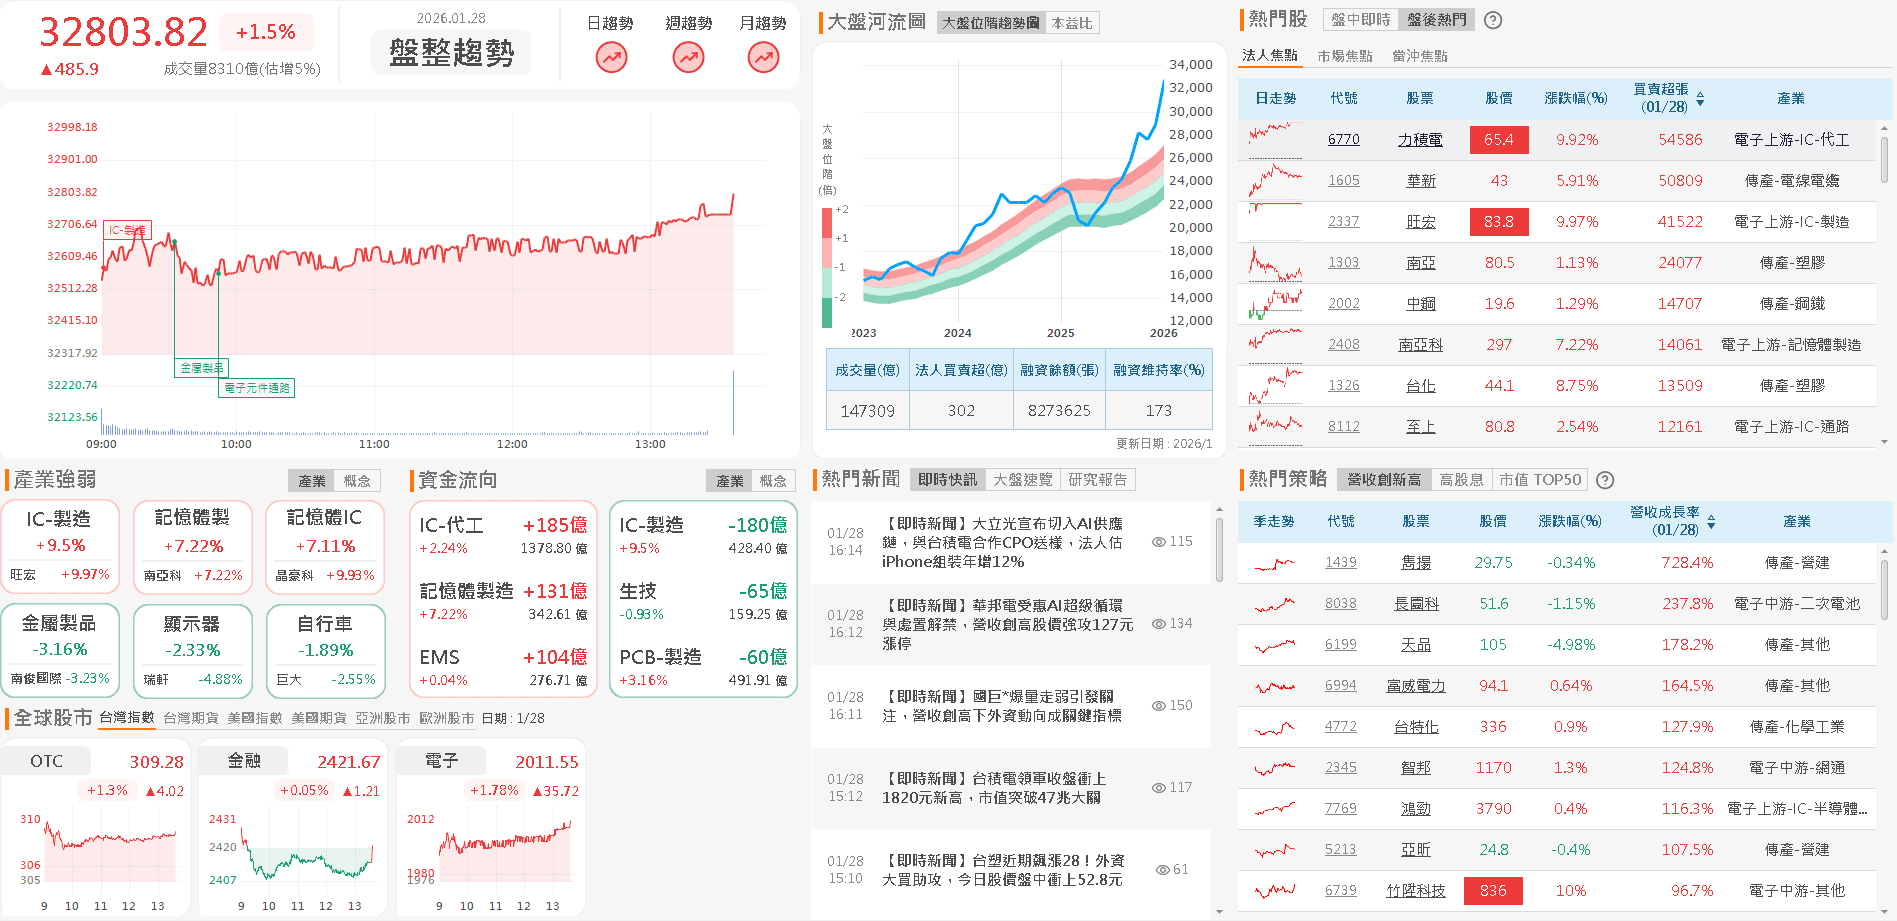Click the help icon beside 盤後熱門
The height and width of the screenshot is (921, 1897).
[1492, 19]
